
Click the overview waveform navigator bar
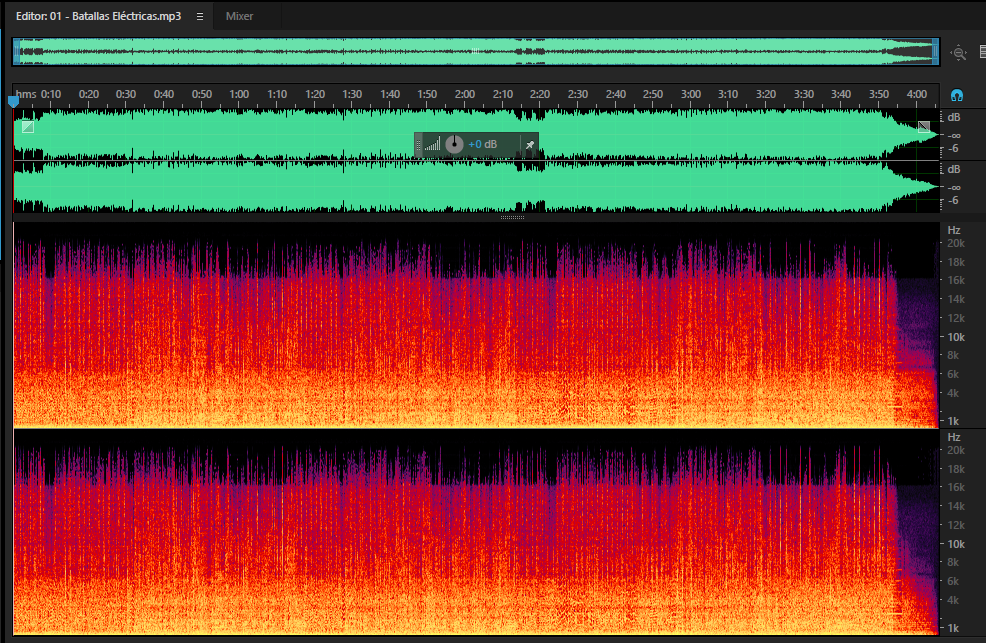476,52
